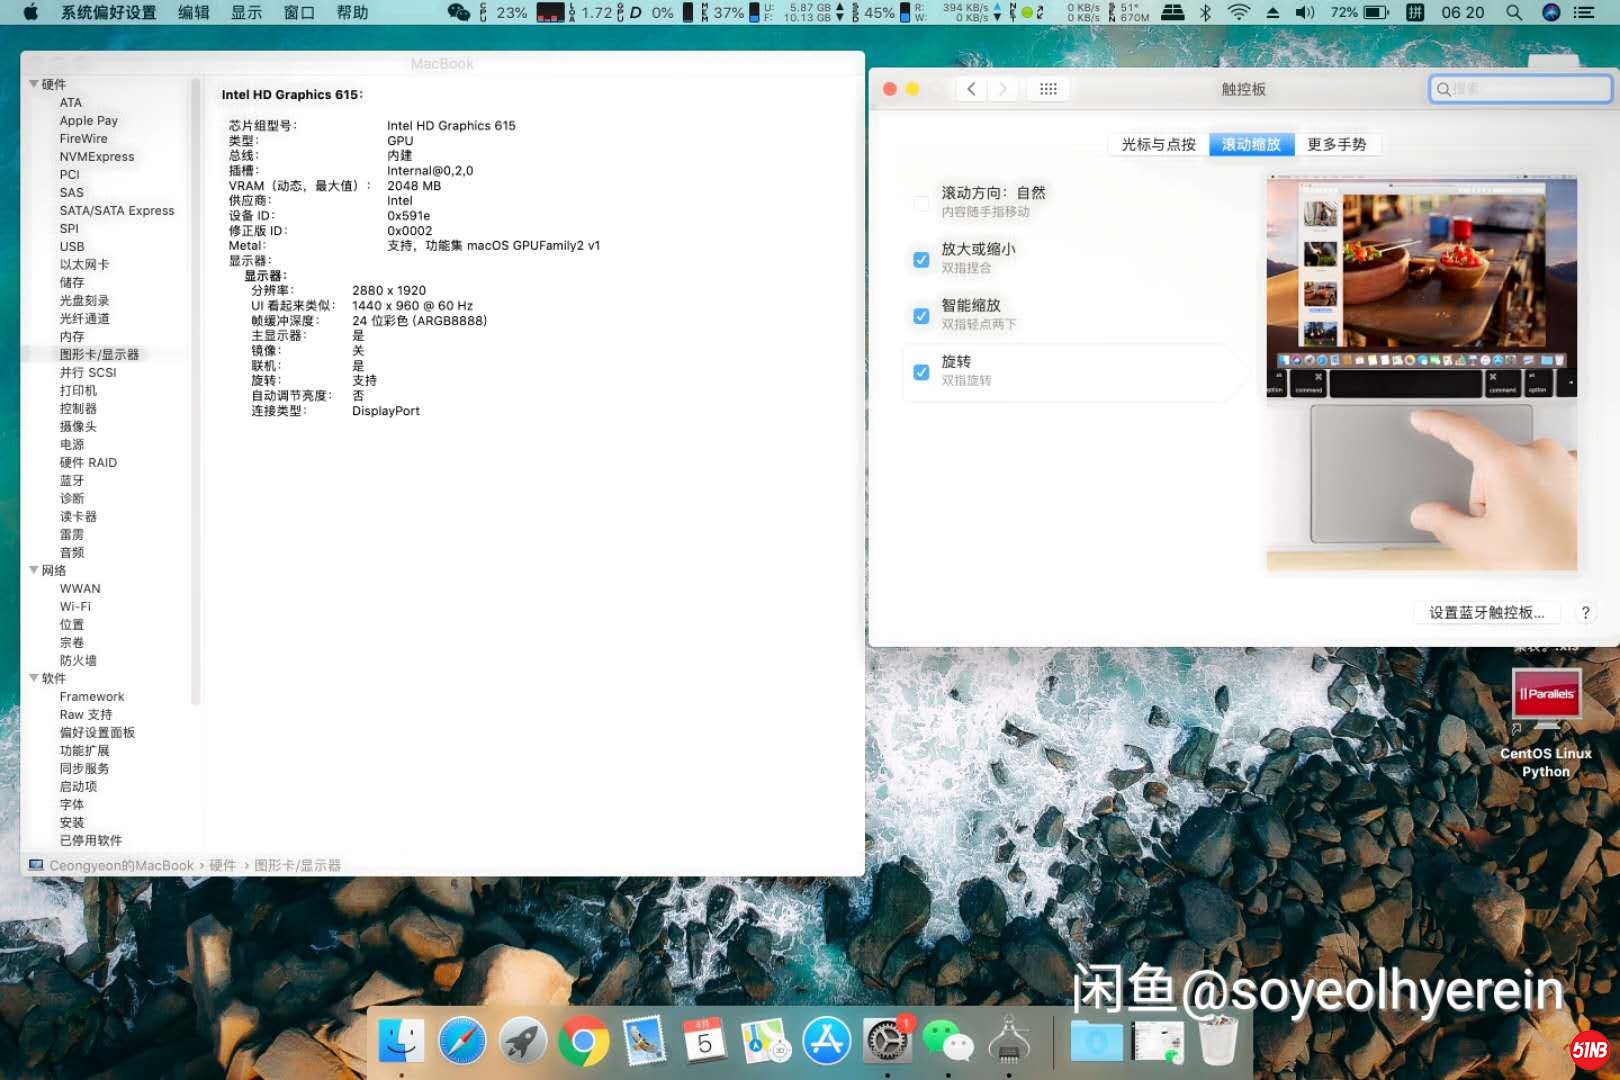Viewport: 1620px width, 1080px height.
Task: Open WeChat in the dock
Action: [947, 1043]
